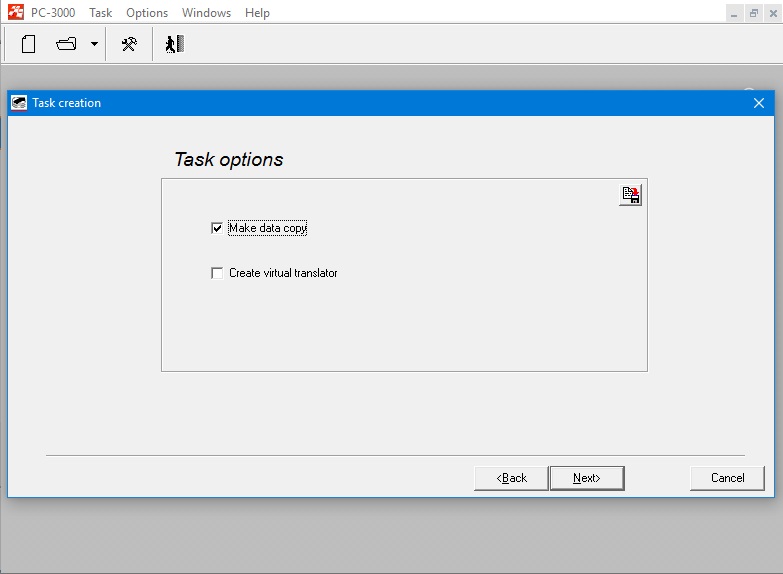Cancel the task creation wizard

tap(727, 478)
